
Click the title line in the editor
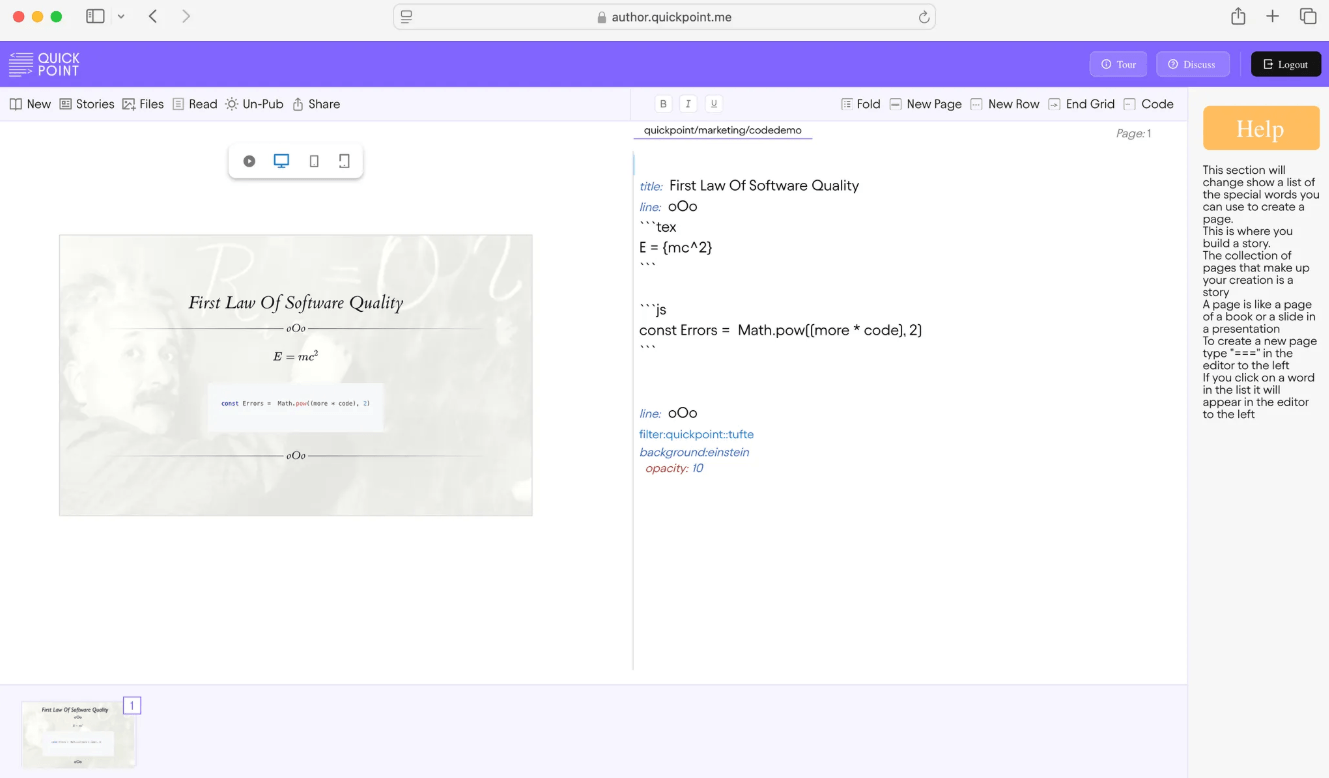coord(749,186)
